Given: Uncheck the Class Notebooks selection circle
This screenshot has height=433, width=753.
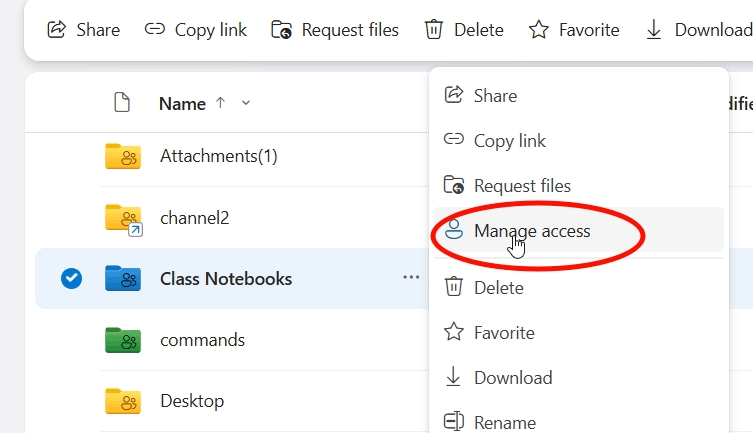Looking at the screenshot, I should (71, 279).
